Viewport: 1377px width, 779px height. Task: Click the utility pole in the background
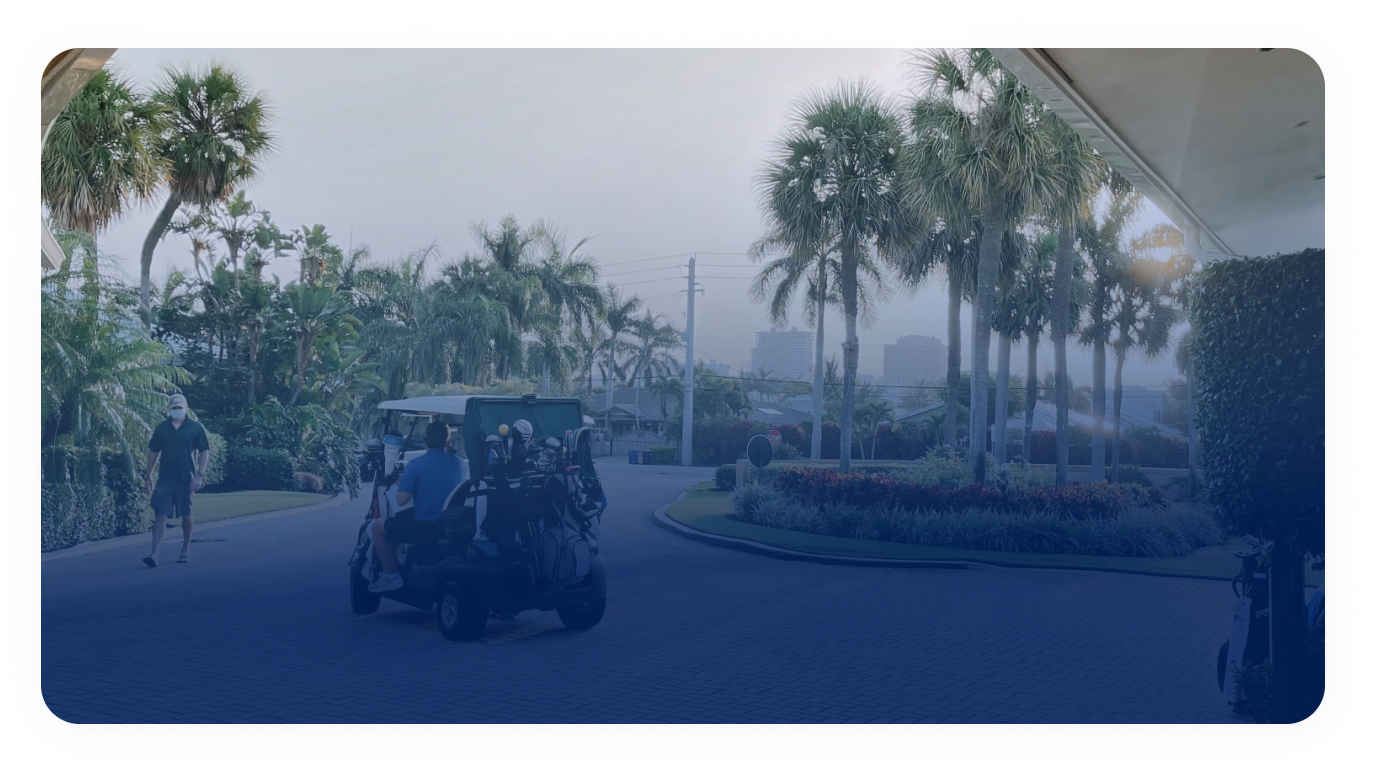click(688, 360)
